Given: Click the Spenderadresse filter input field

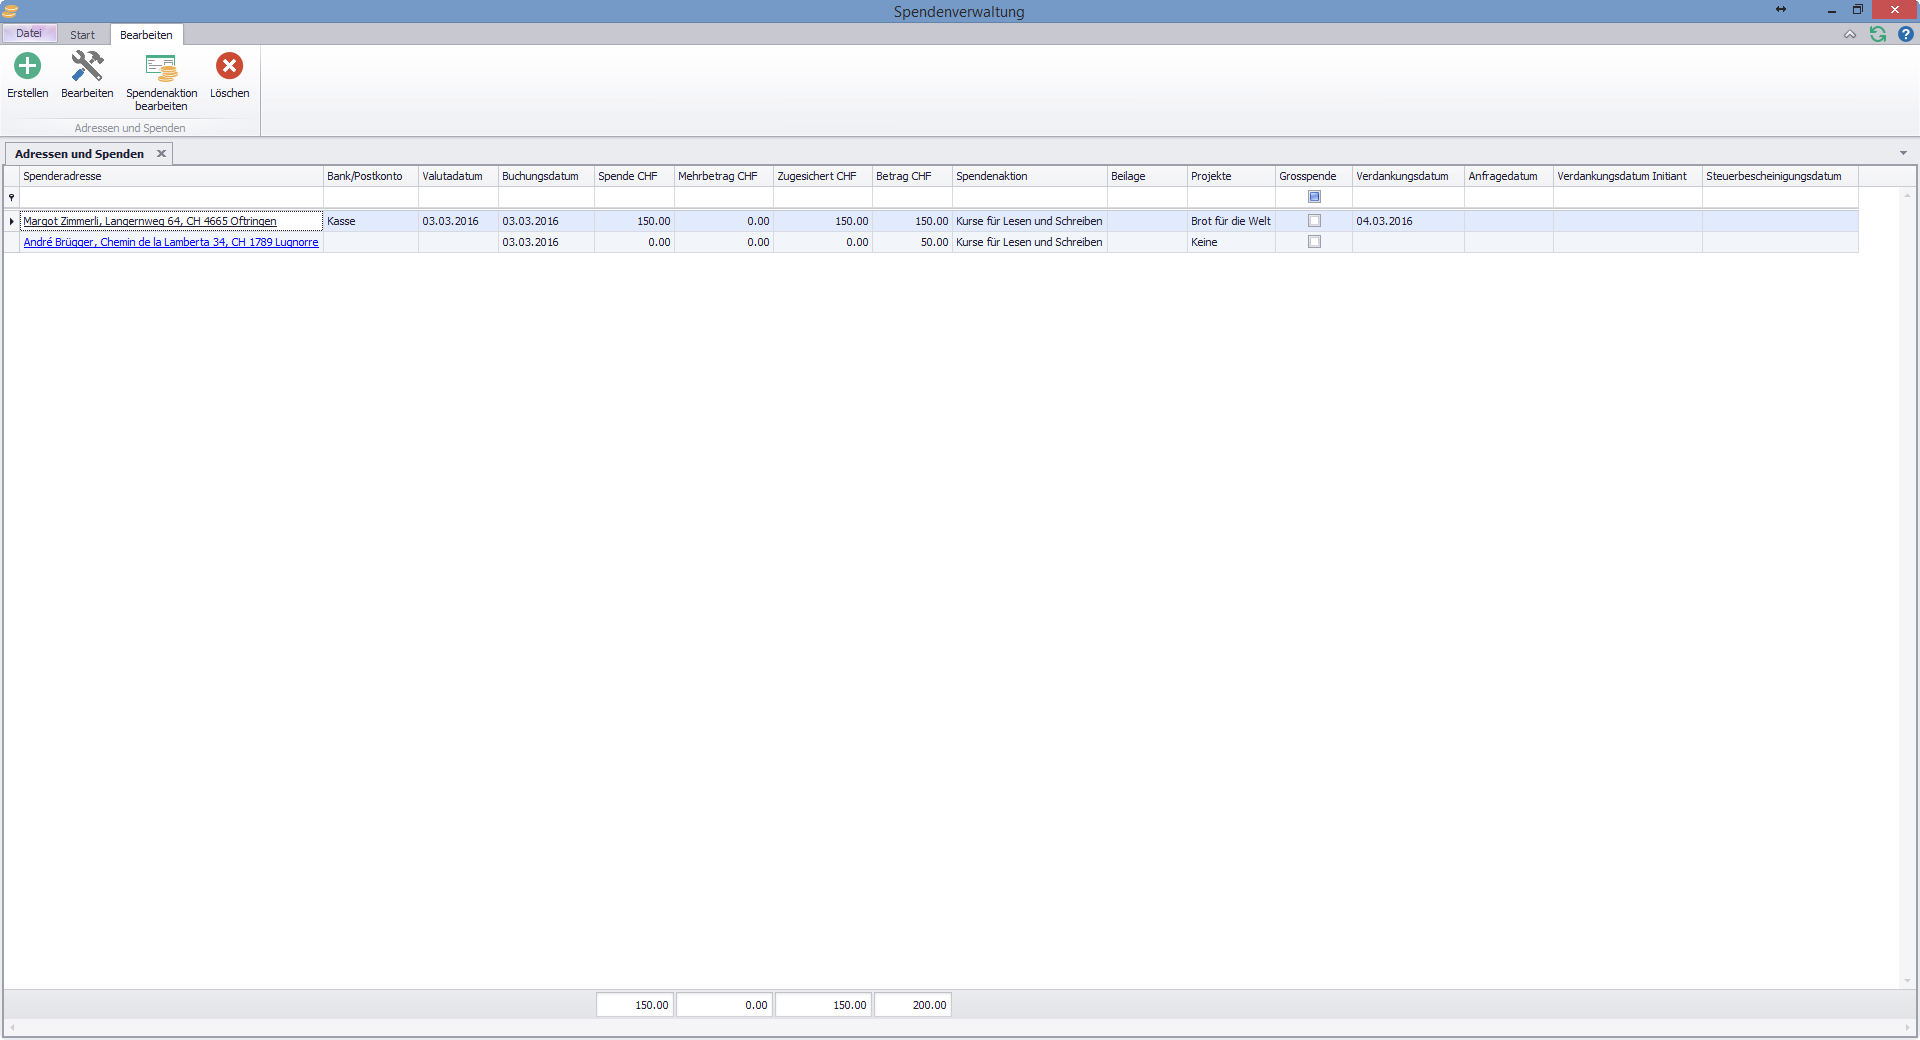Looking at the screenshot, I should point(171,198).
